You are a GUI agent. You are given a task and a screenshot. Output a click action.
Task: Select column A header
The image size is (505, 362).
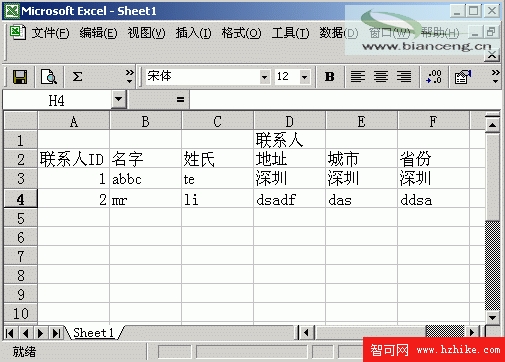coord(74,122)
